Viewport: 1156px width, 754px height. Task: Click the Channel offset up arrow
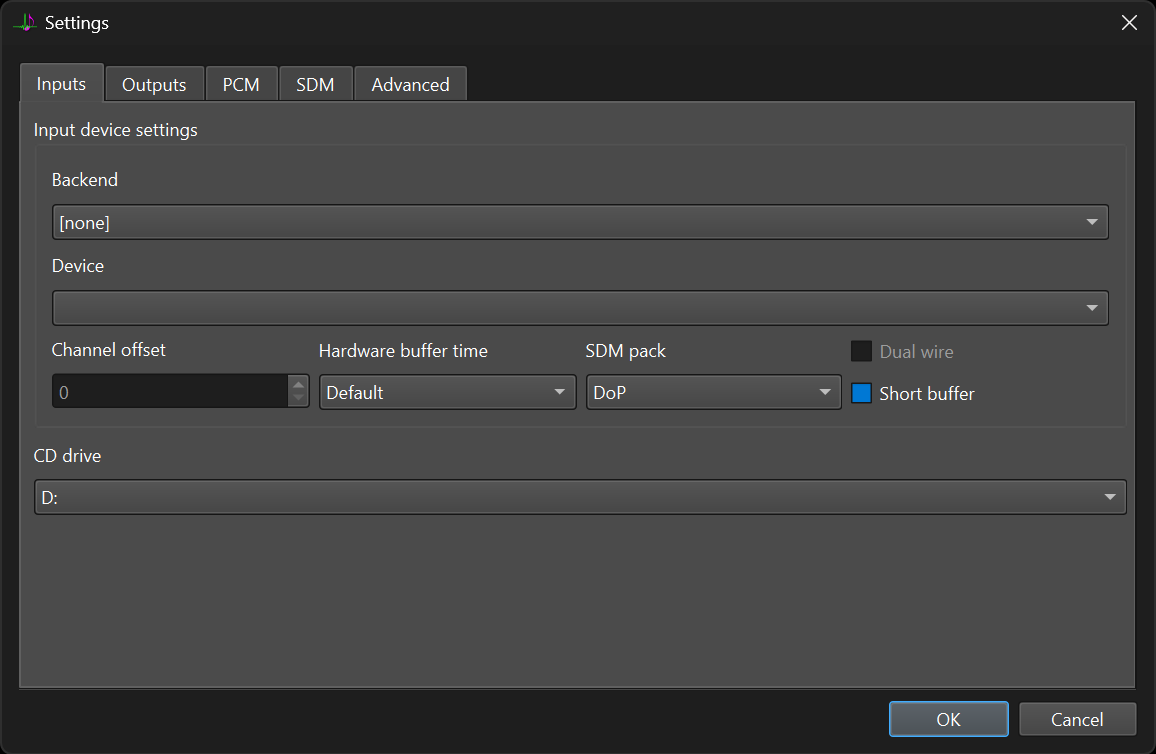click(x=298, y=384)
